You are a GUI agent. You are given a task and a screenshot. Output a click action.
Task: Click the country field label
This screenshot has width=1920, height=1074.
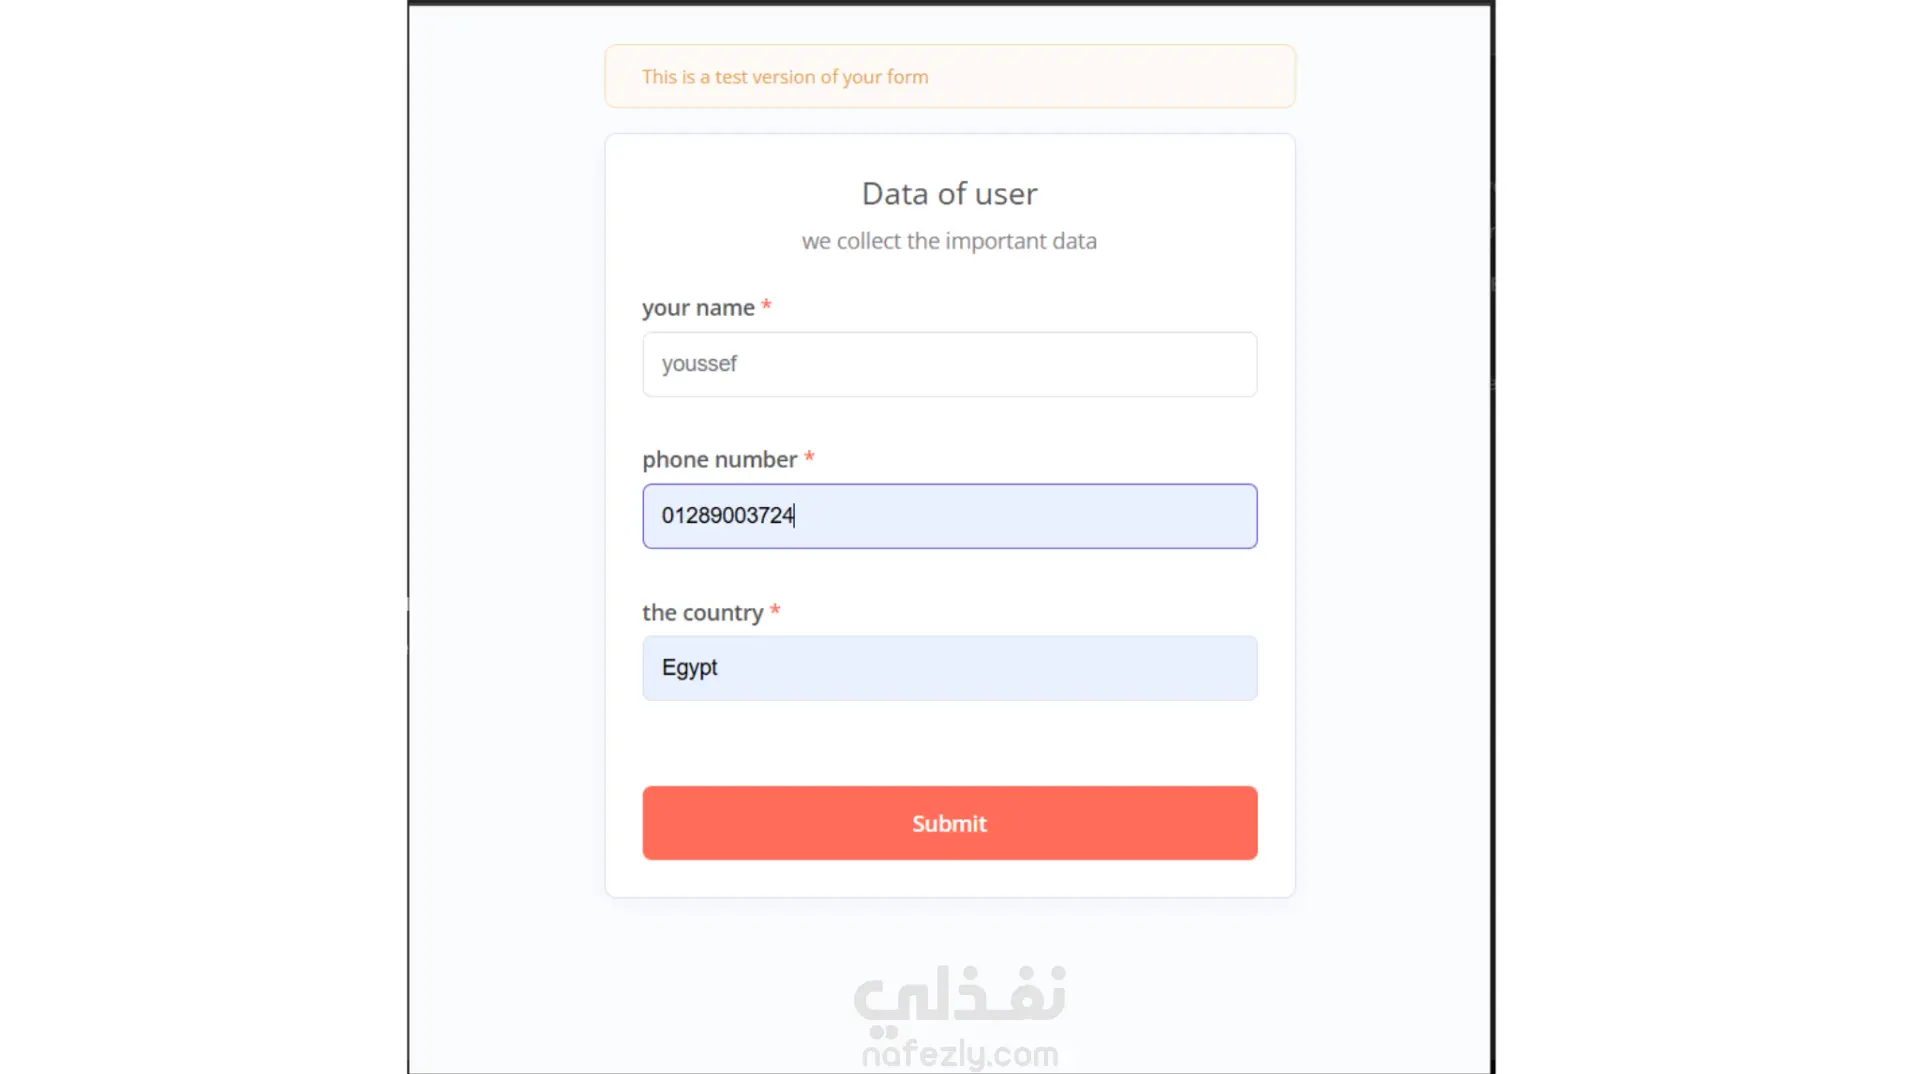(x=702, y=613)
